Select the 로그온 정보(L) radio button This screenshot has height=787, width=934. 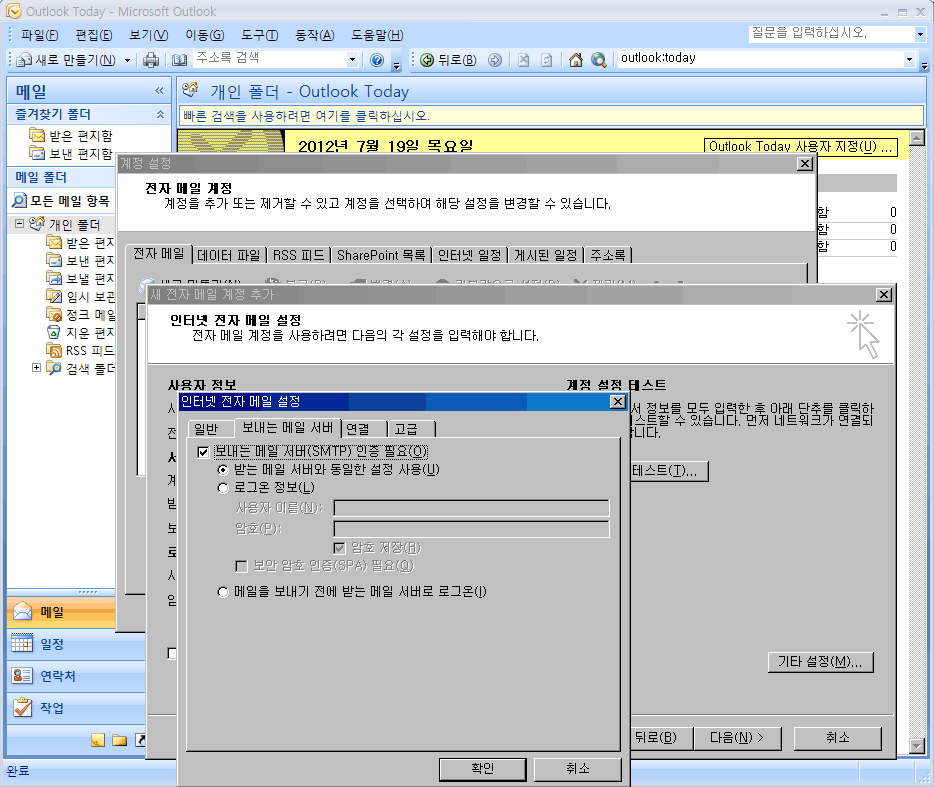pos(223,488)
